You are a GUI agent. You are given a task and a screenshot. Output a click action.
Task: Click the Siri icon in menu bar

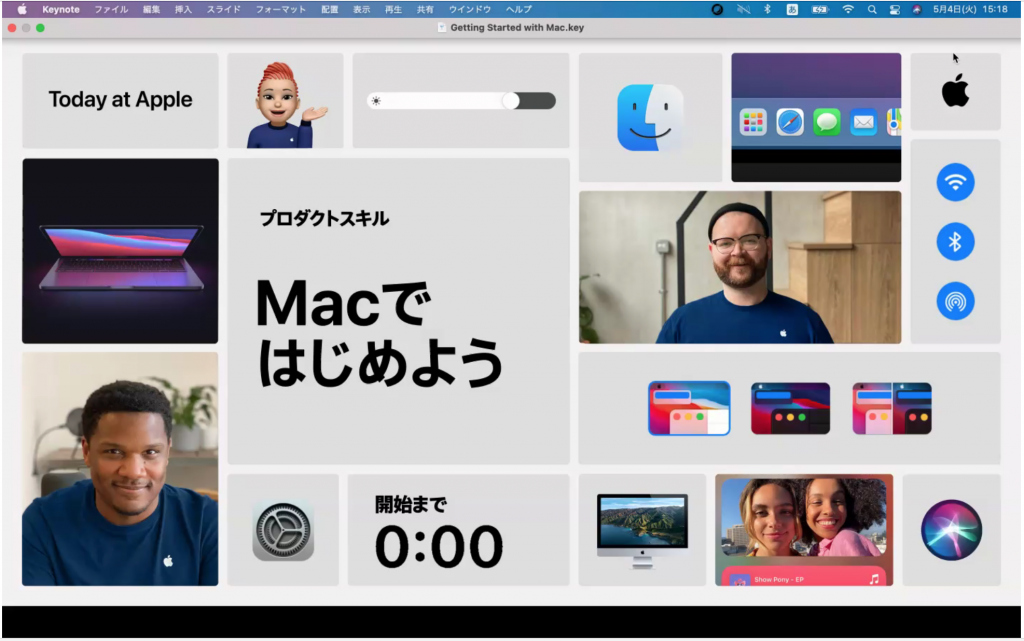pyautogui.click(x=917, y=9)
